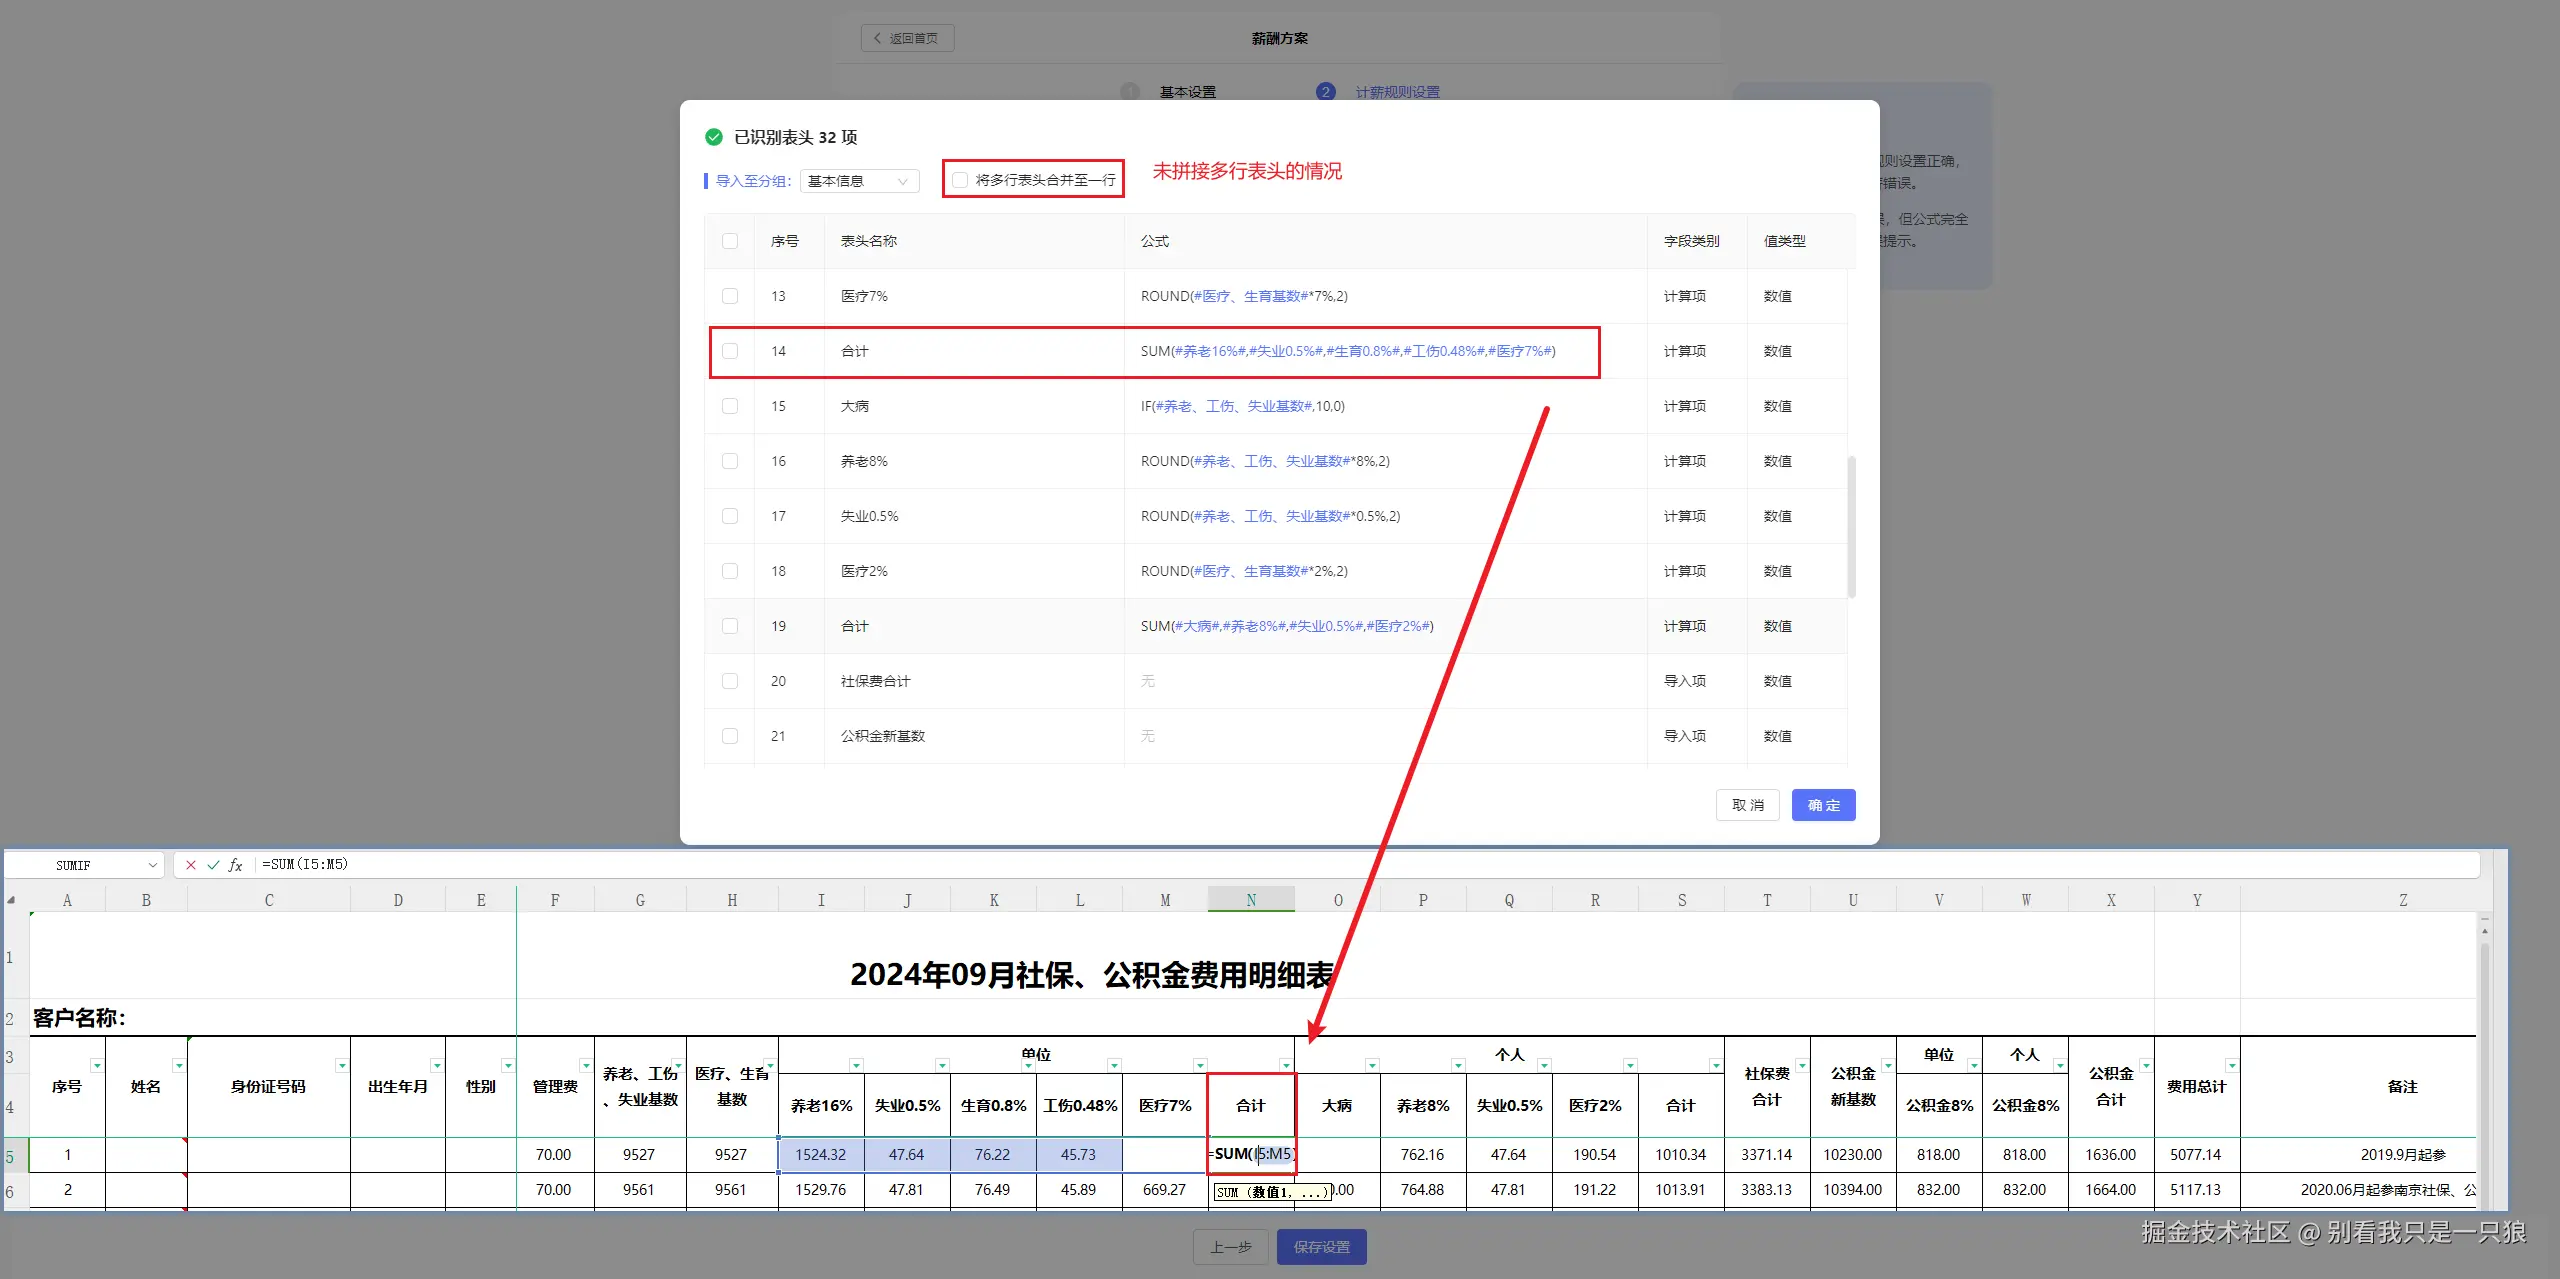
Task: Select the 基本设置 step
Action: point(1186,91)
